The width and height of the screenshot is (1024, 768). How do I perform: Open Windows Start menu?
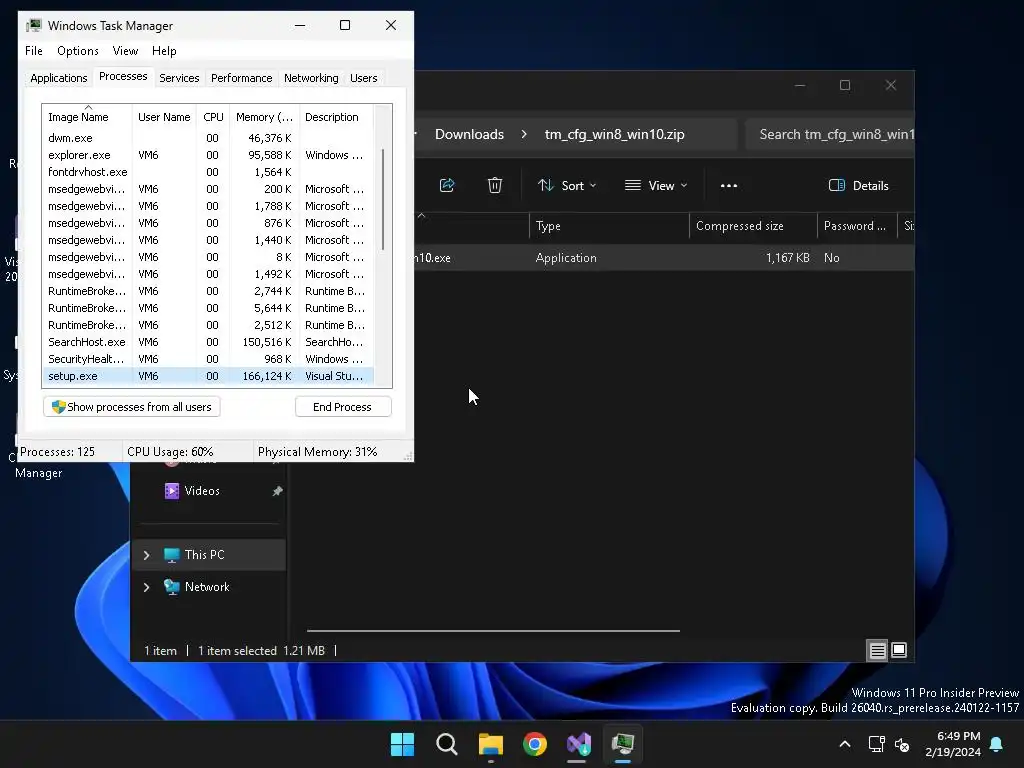pyautogui.click(x=402, y=744)
